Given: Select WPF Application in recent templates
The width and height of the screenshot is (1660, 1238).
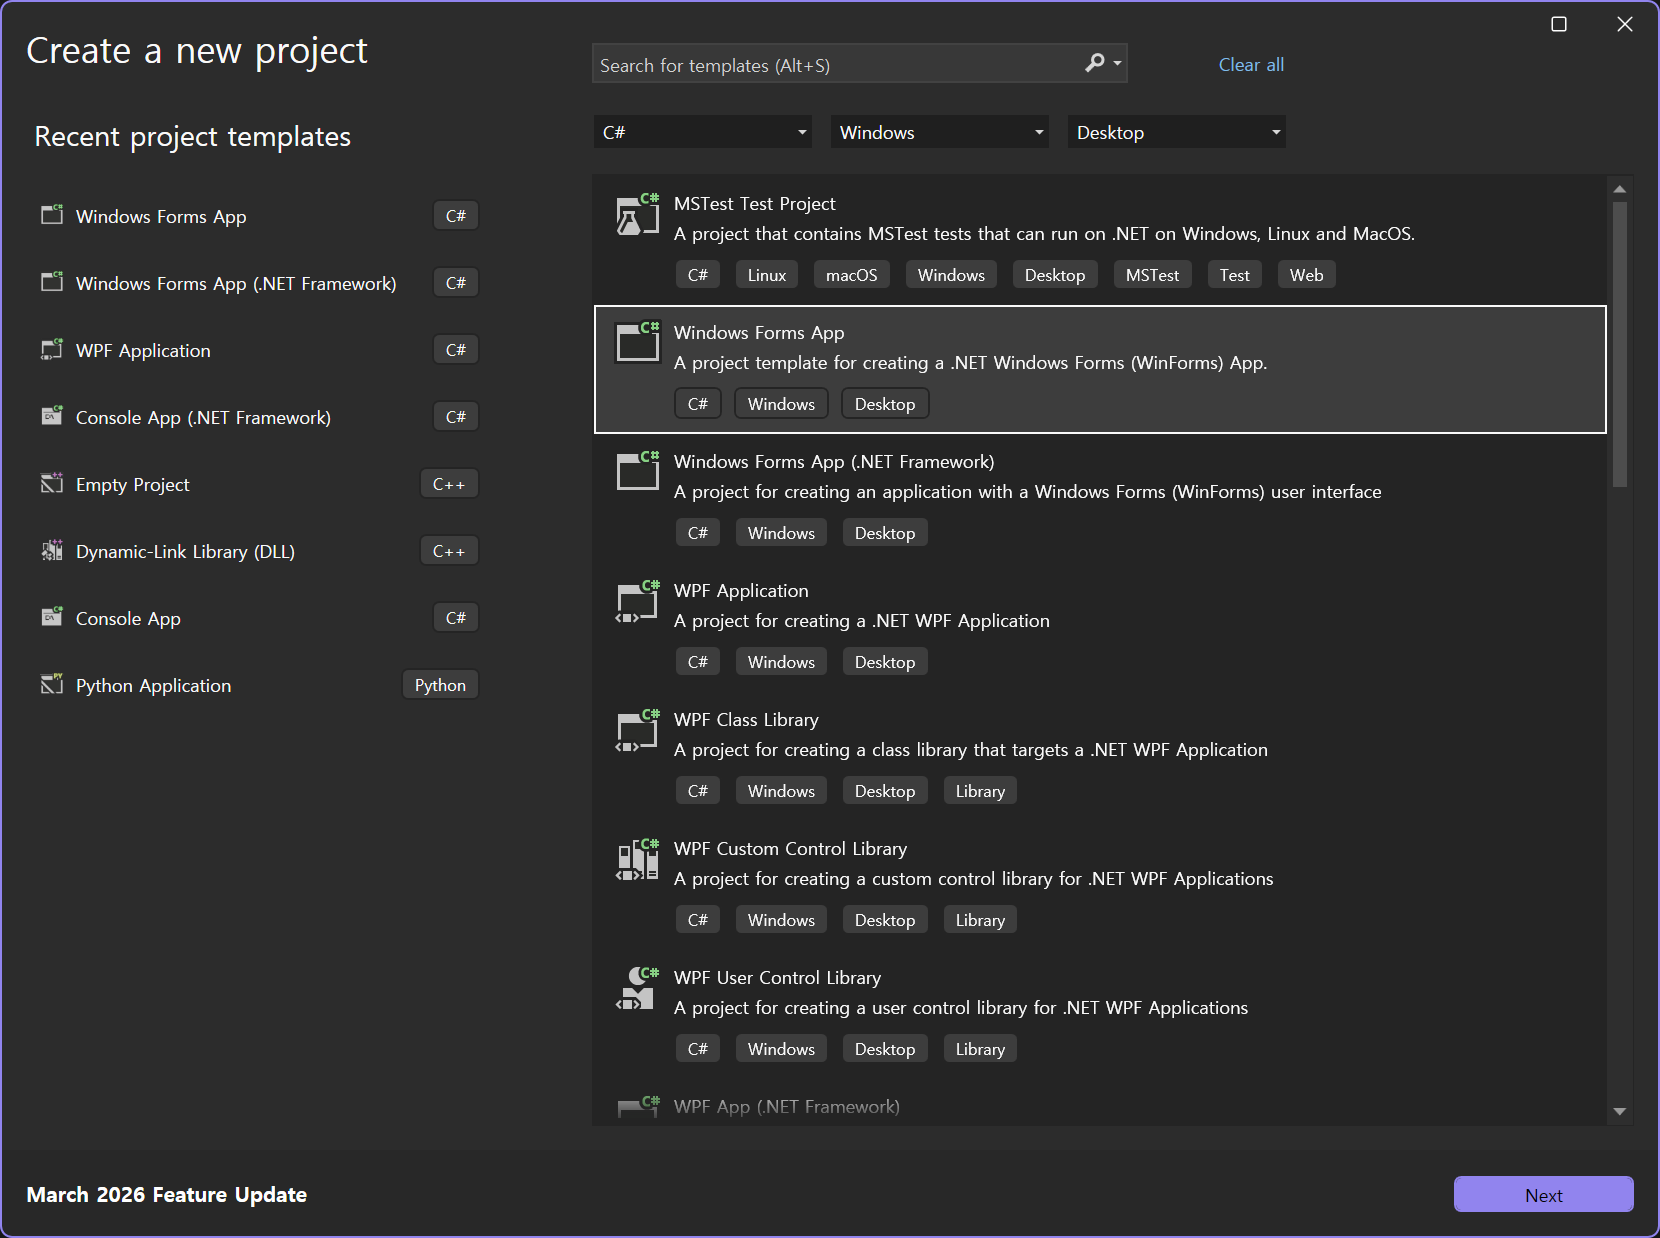Looking at the screenshot, I should click(x=258, y=350).
